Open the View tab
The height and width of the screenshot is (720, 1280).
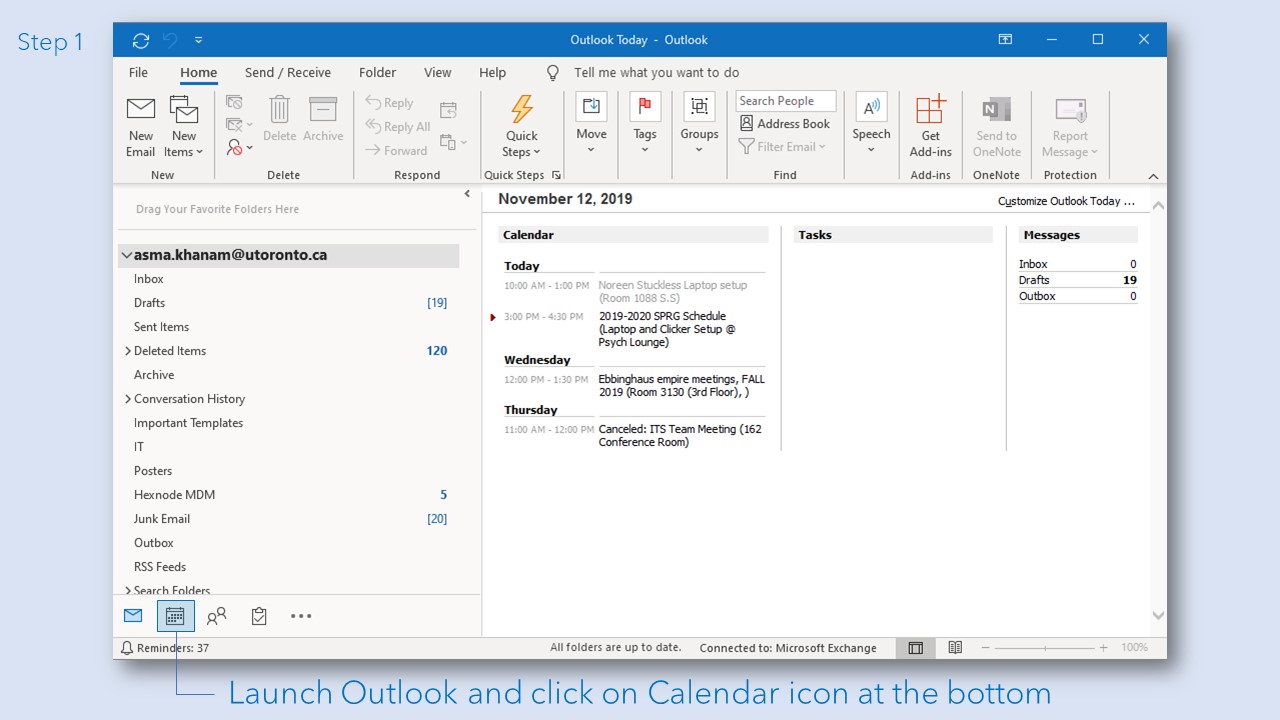[437, 73]
